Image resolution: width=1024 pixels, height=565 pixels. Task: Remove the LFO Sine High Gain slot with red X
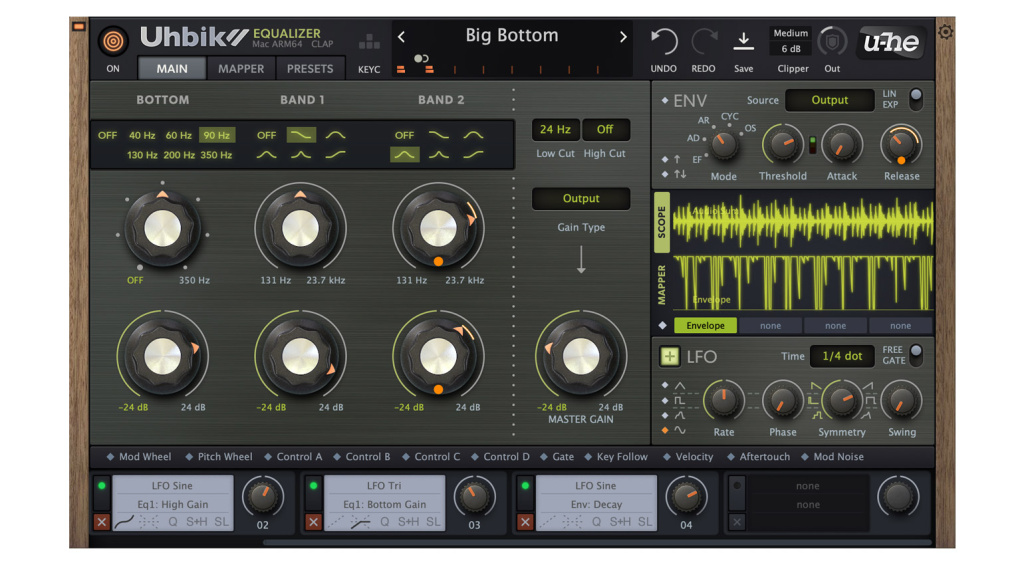[x=101, y=522]
